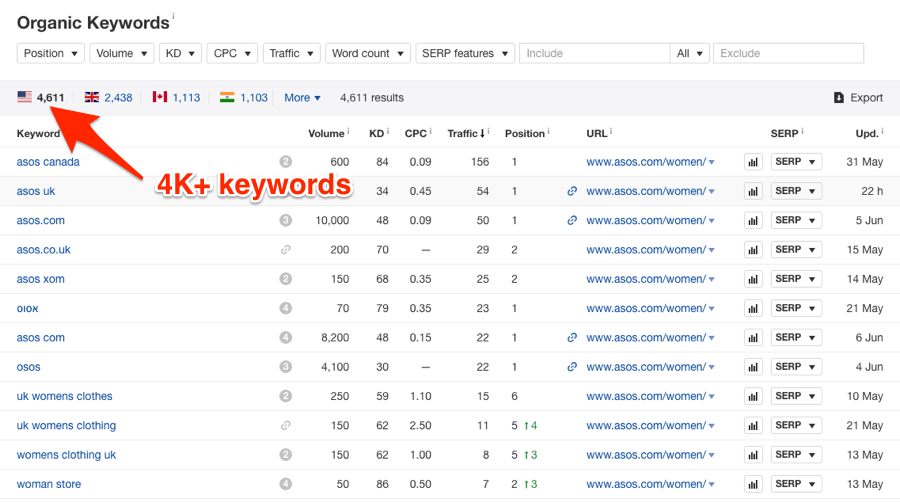Open SERP dropdown for asos.com row
This screenshot has width=900, height=503.
coord(796,220)
